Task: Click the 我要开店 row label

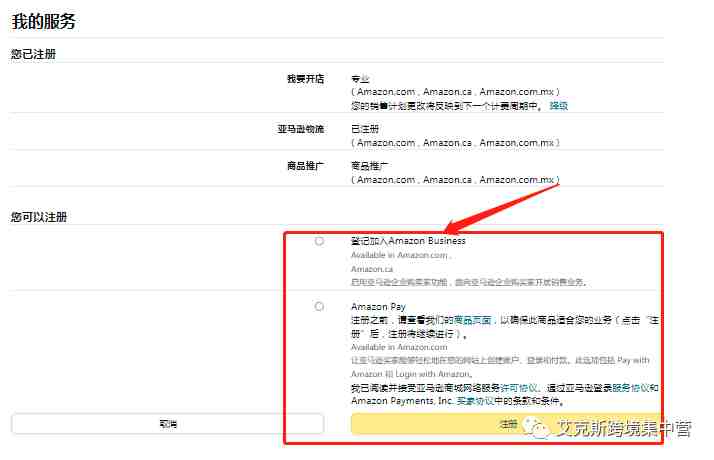Action: [x=306, y=79]
